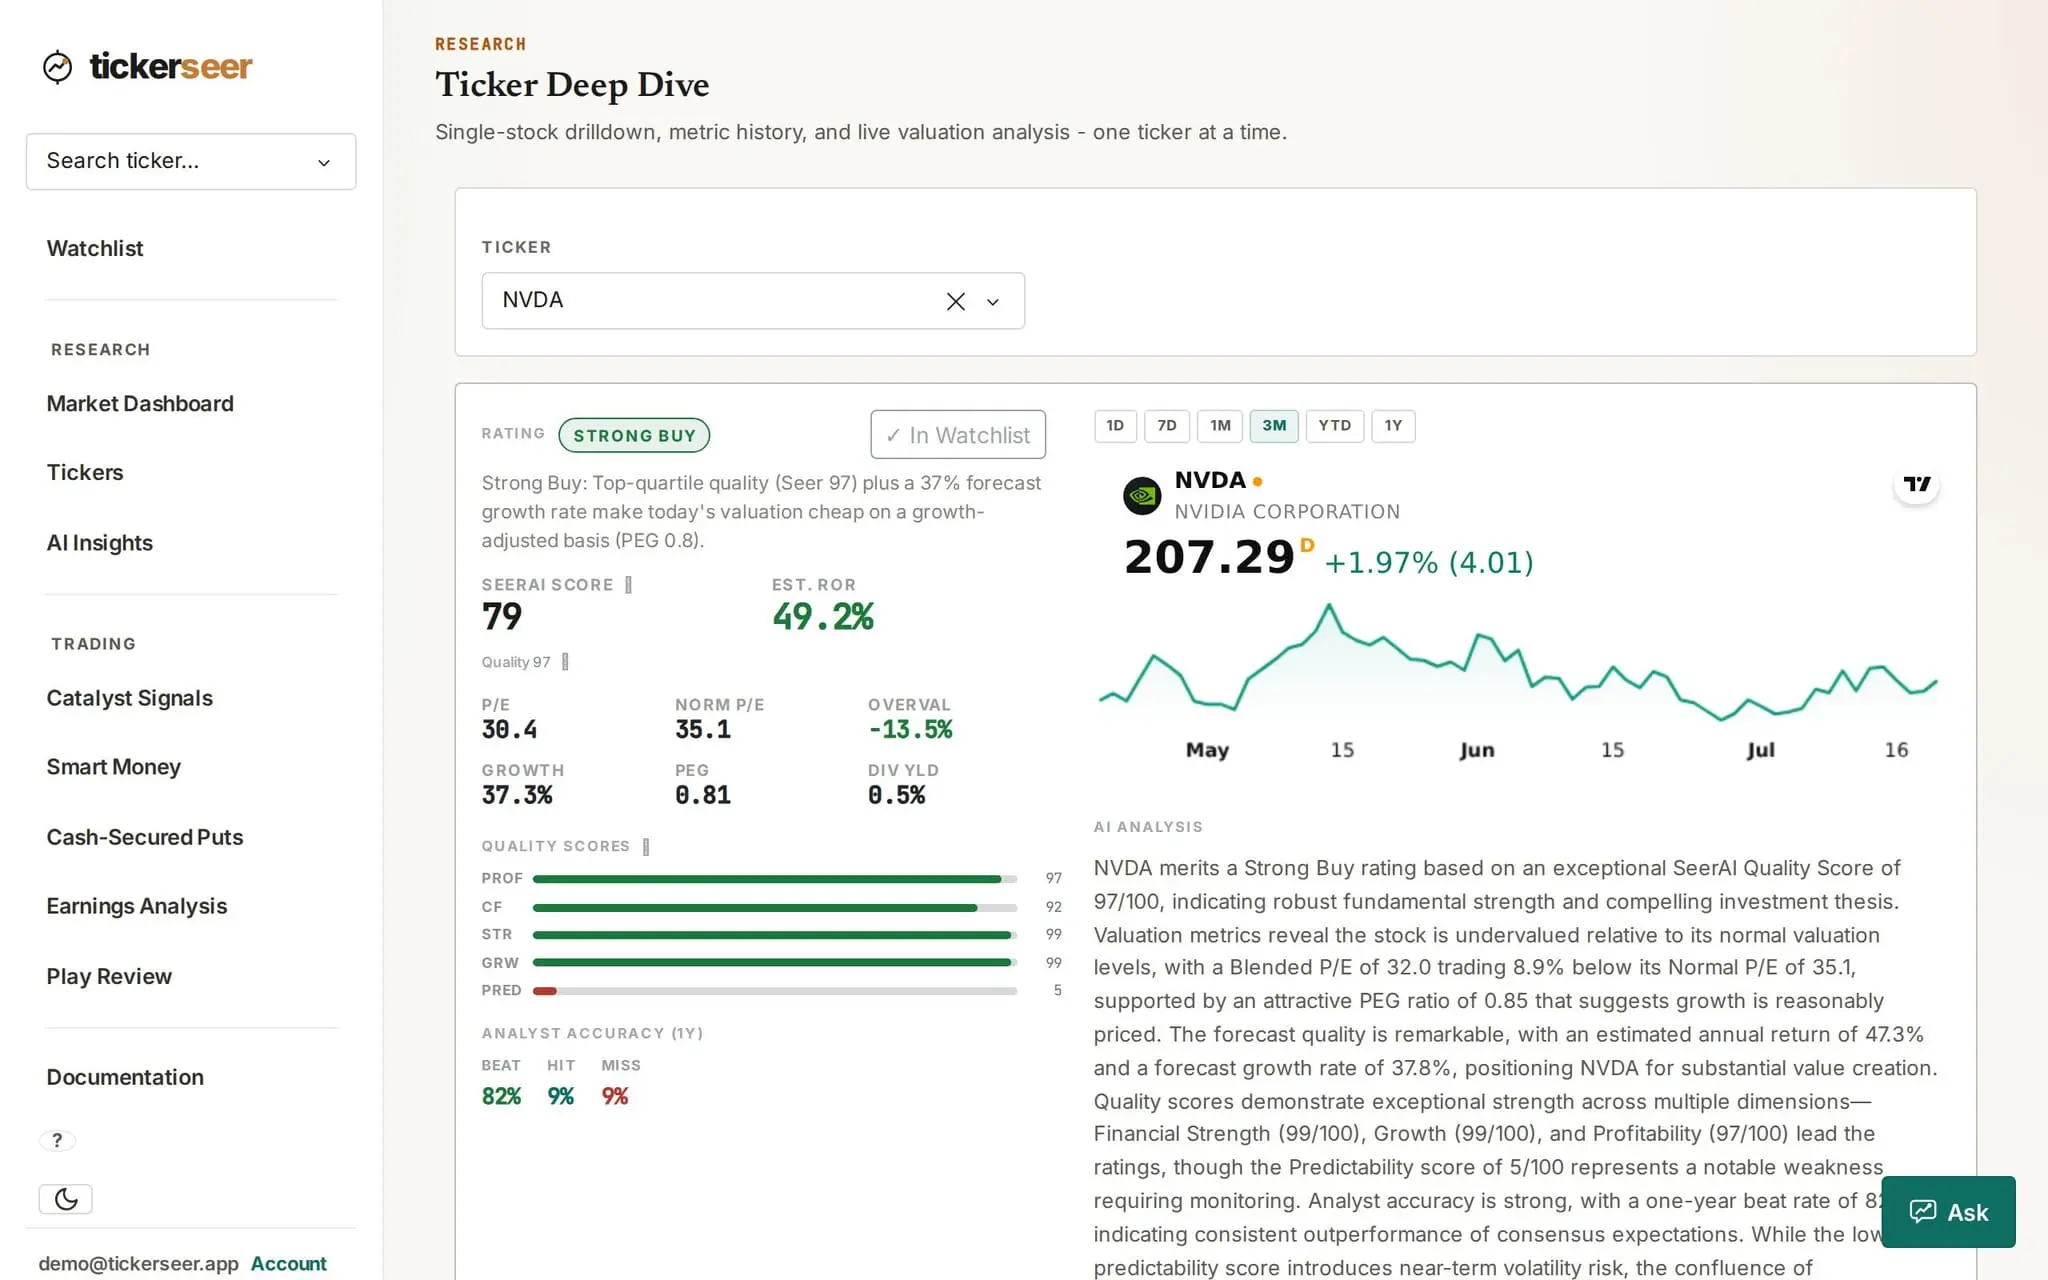Viewport: 2048px width, 1280px height.
Task: Click the Growth value 37.3%
Action: (517, 796)
